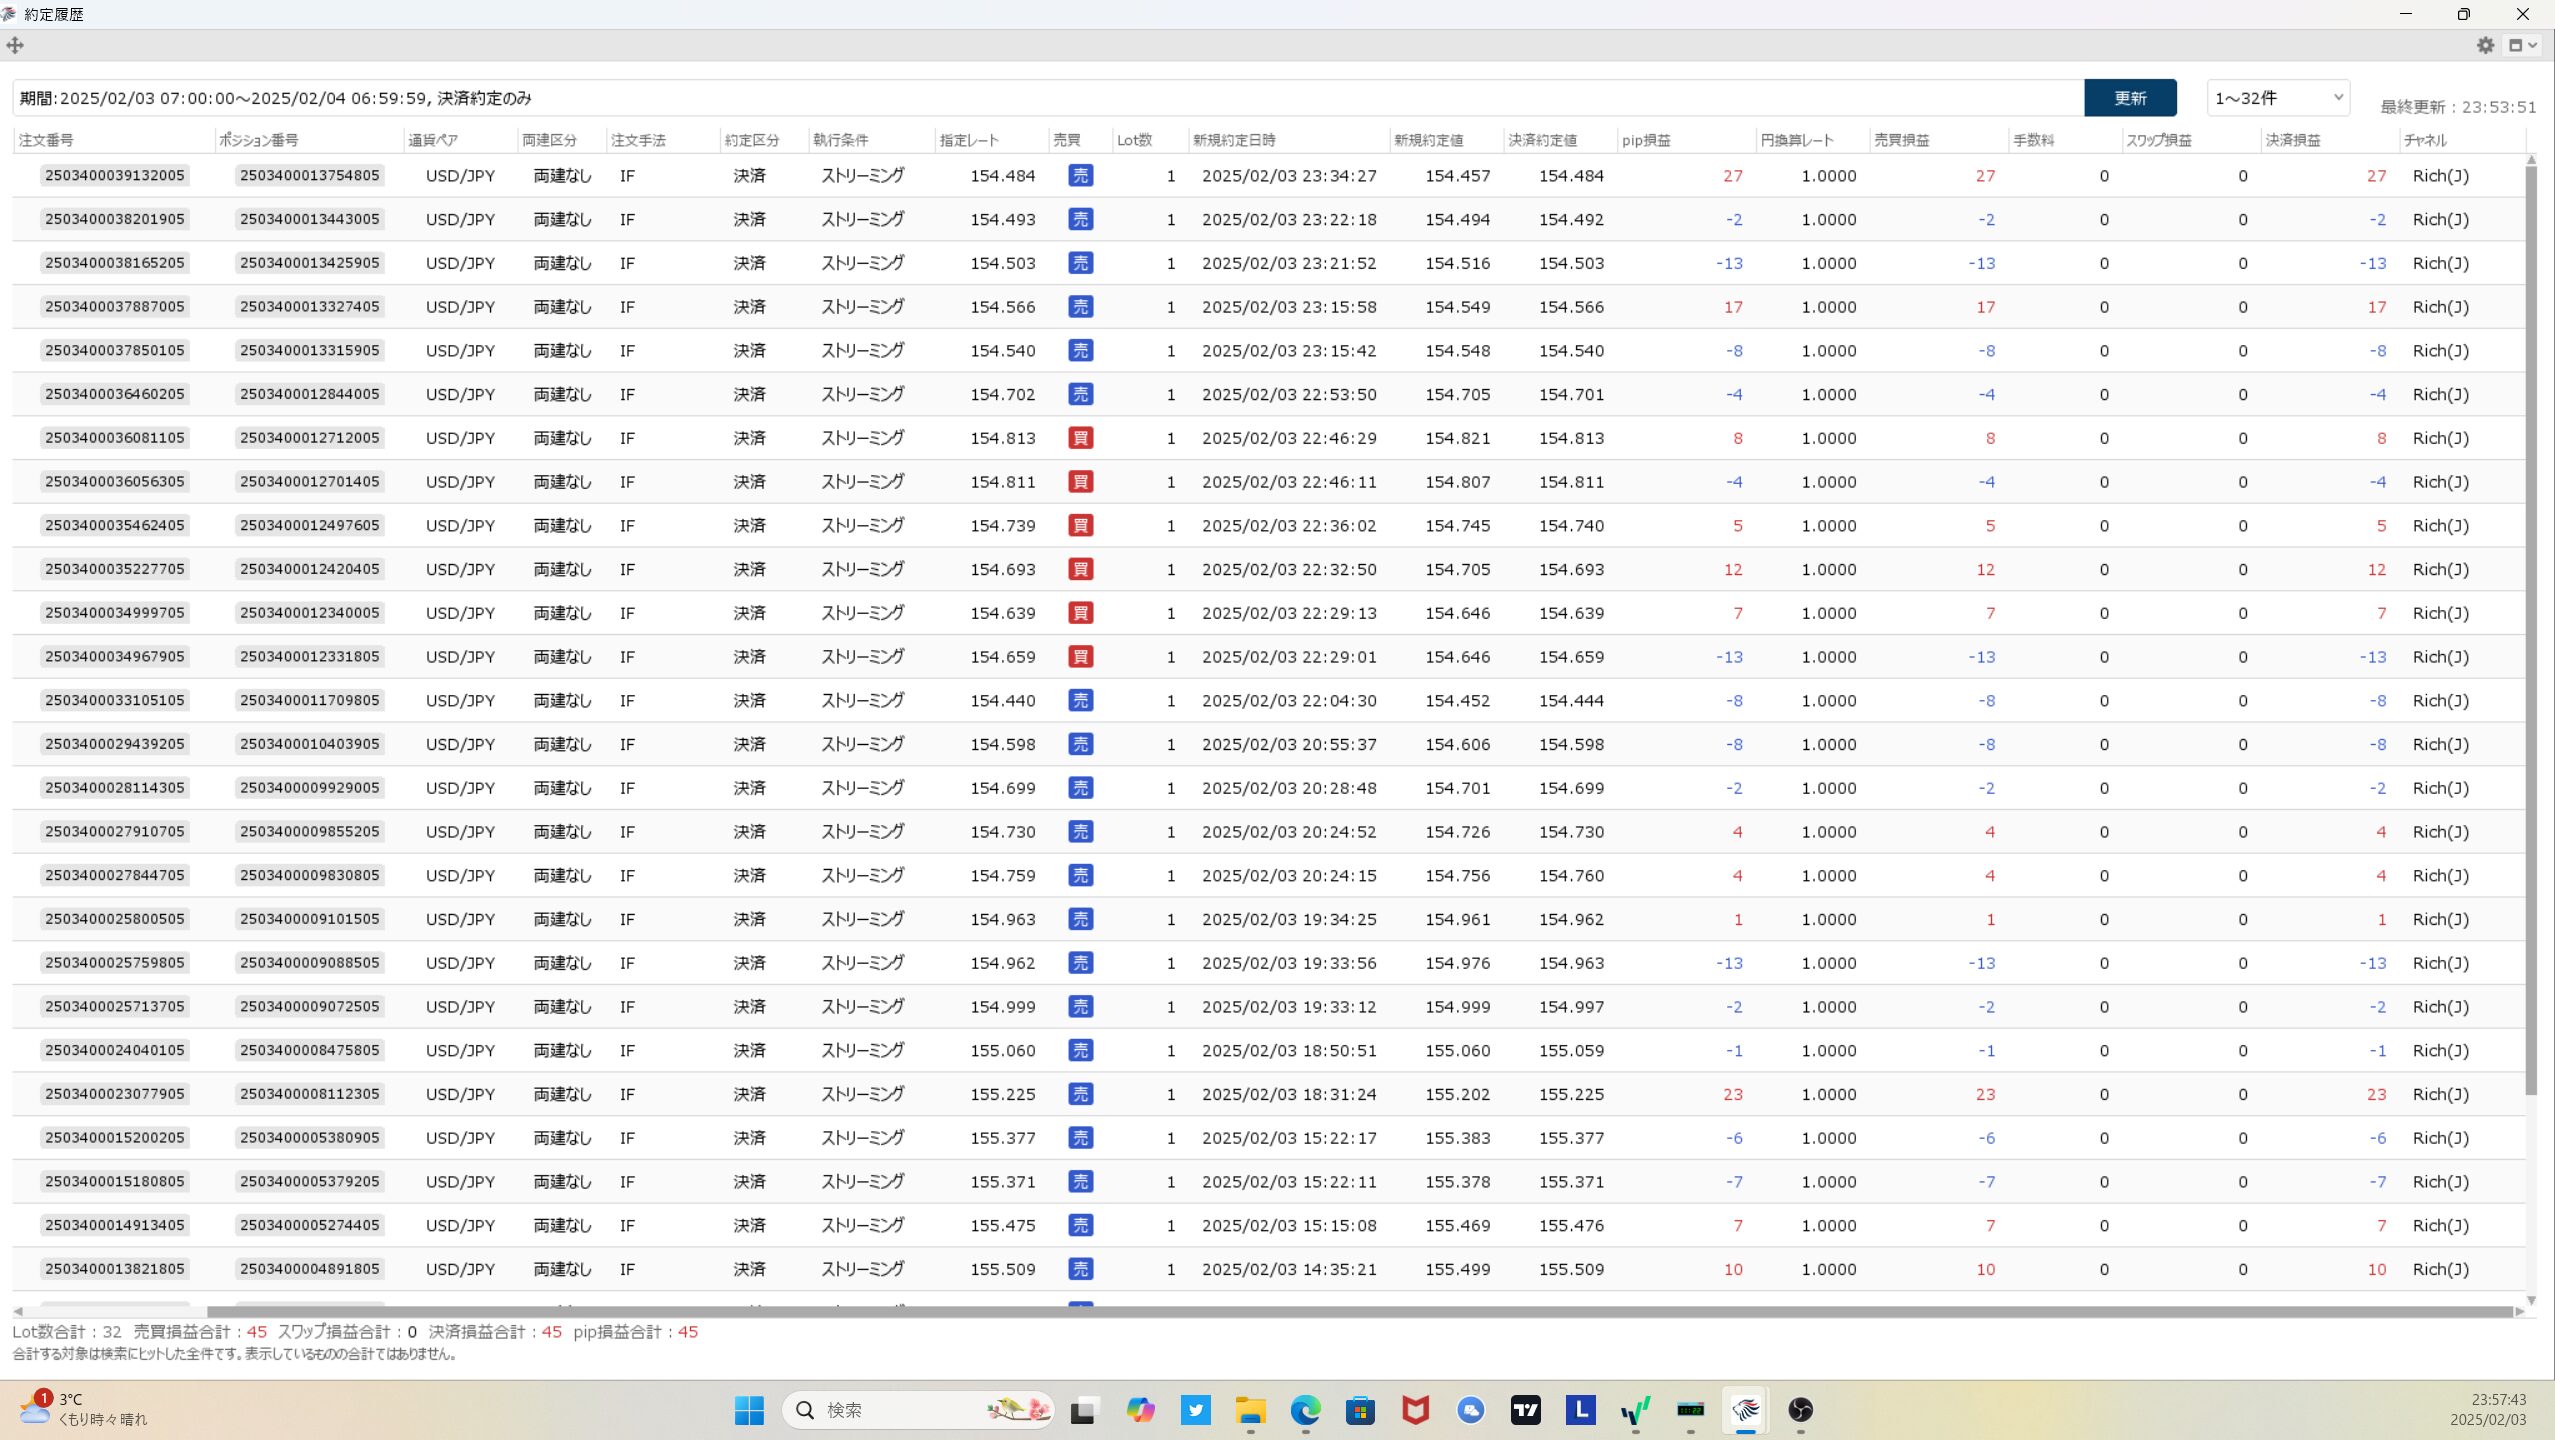This screenshot has width=2555, height=1440.
Task: Click the Windows Start button
Action: click(x=749, y=1410)
